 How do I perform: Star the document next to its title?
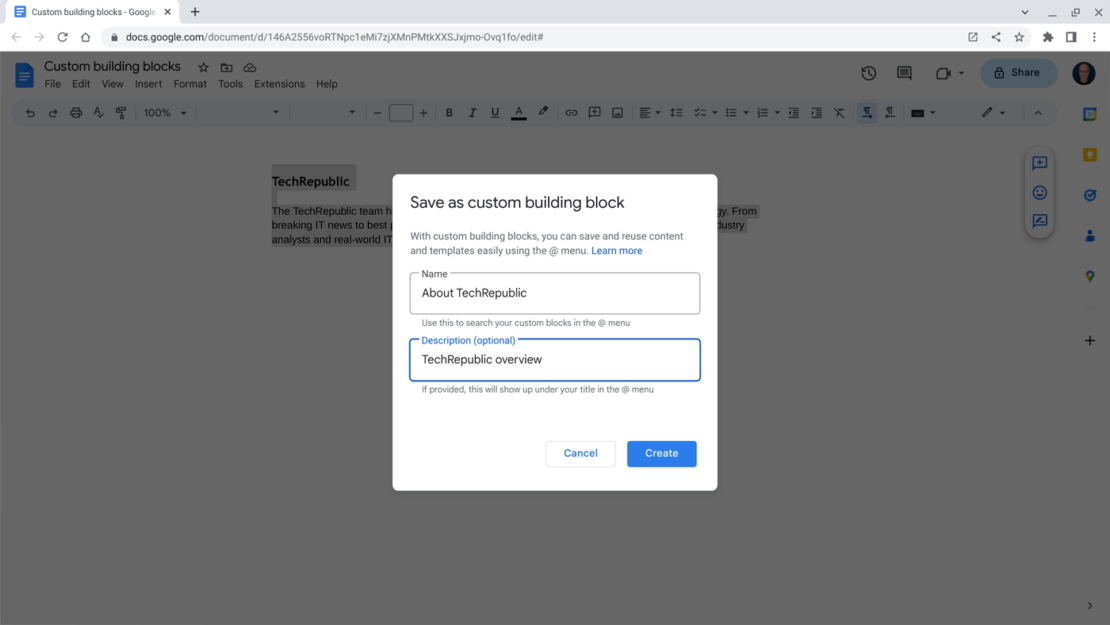203,66
